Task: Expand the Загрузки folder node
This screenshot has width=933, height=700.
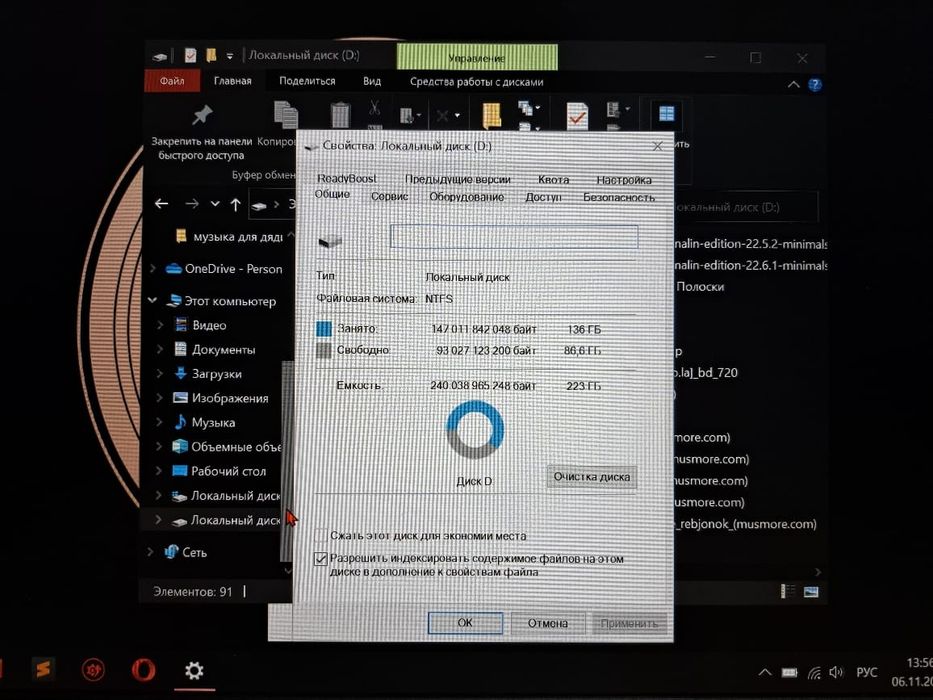Action: (x=159, y=374)
